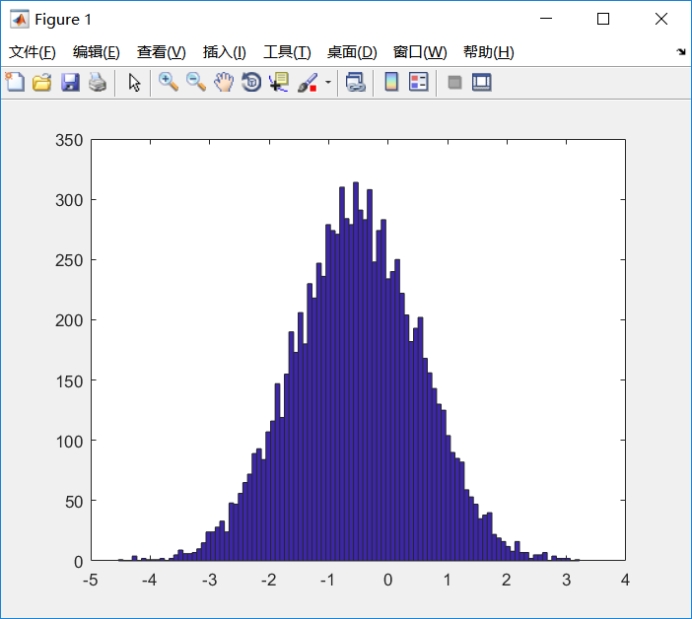The width and height of the screenshot is (692, 619).
Task: Toggle the Data Cursor tool
Action: click(x=278, y=82)
